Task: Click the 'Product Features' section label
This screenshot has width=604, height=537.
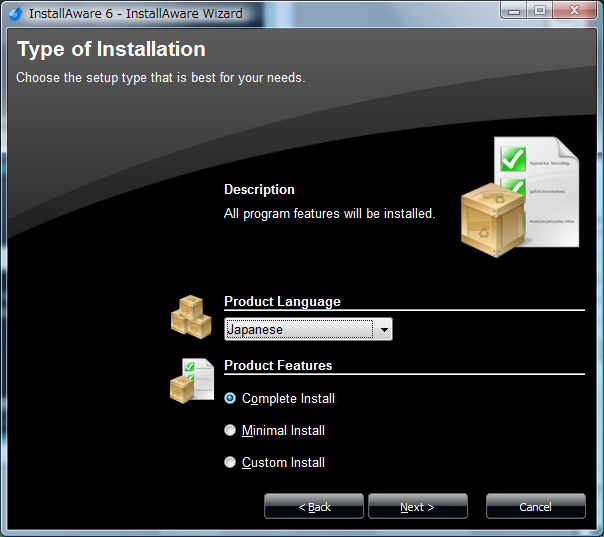Action: click(x=278, y=365)
